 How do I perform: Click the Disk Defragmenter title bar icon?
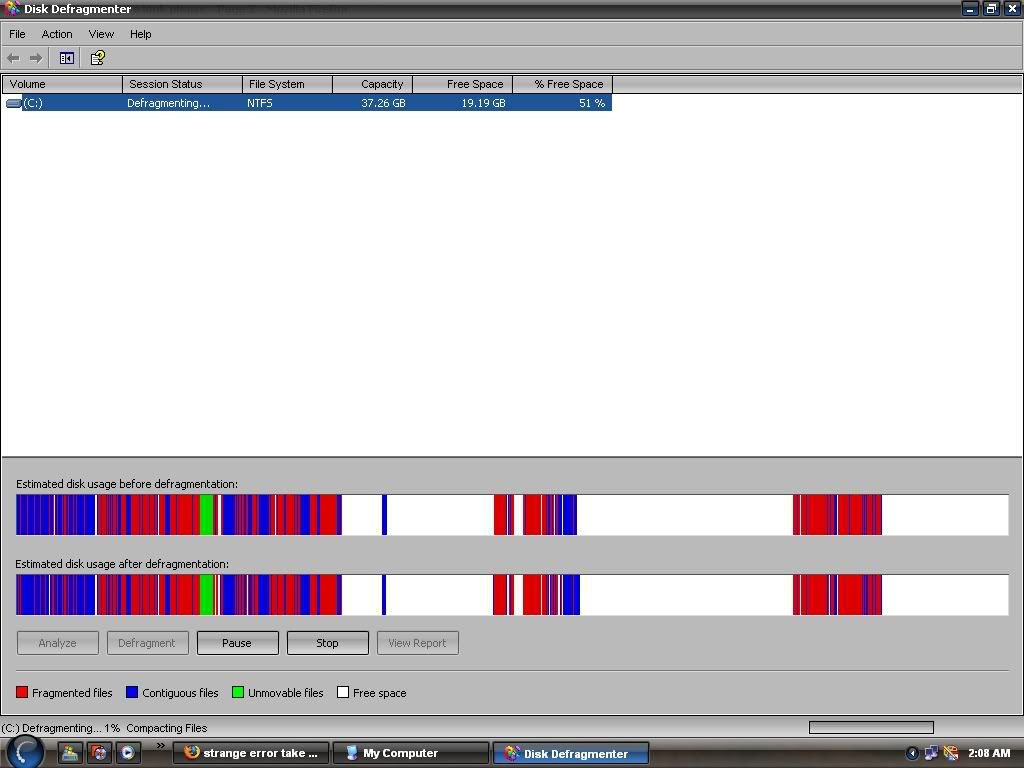click(x=12, y=9)
